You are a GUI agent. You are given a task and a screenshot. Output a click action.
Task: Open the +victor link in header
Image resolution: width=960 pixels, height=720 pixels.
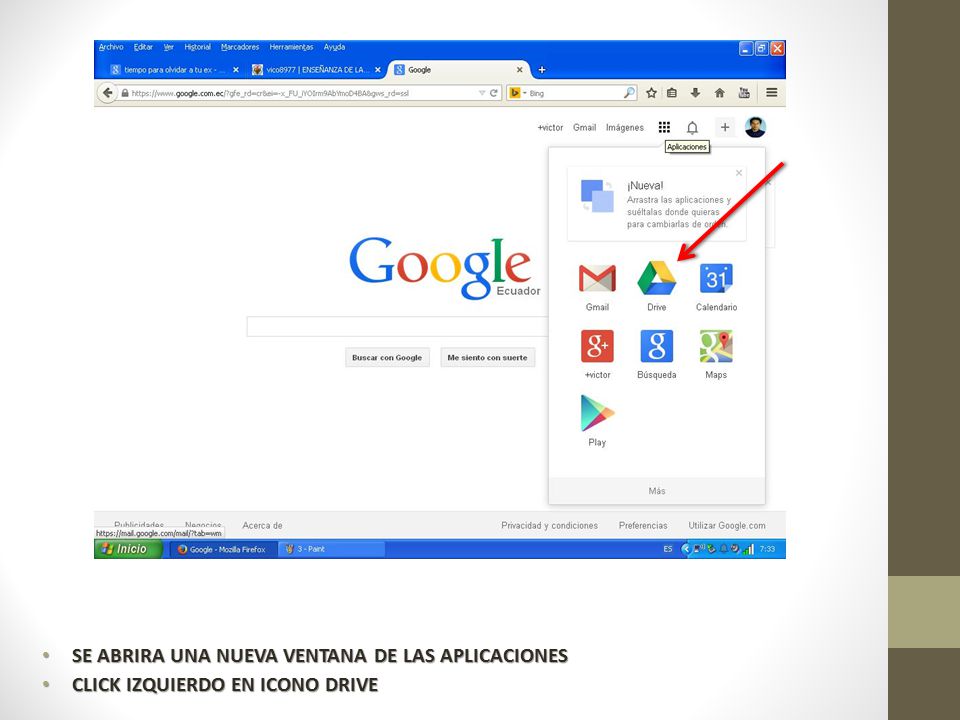550,127
